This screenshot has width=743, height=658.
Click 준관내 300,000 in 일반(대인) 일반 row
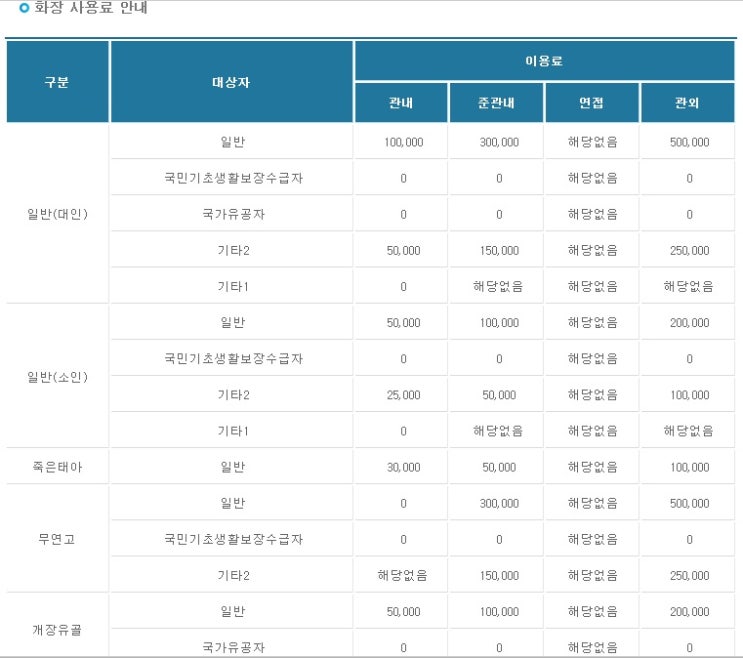(499, 142)
